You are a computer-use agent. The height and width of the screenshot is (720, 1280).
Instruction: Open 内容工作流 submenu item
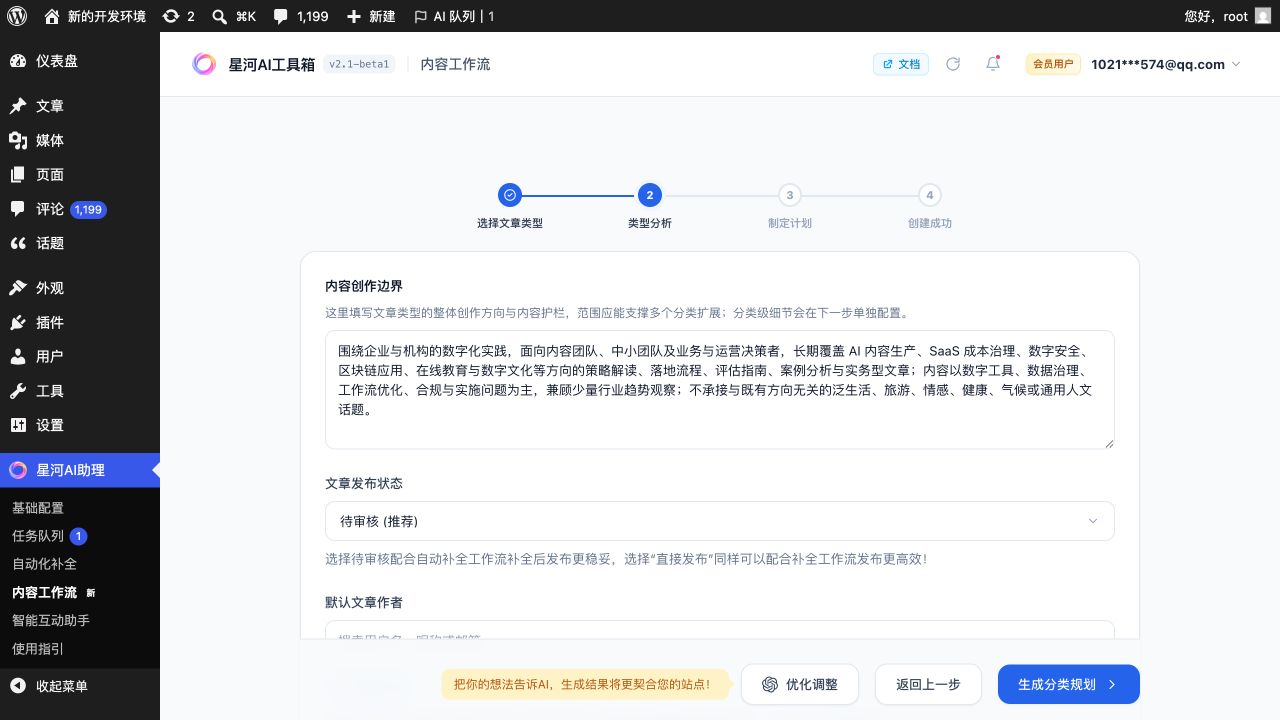coord(44,592)
